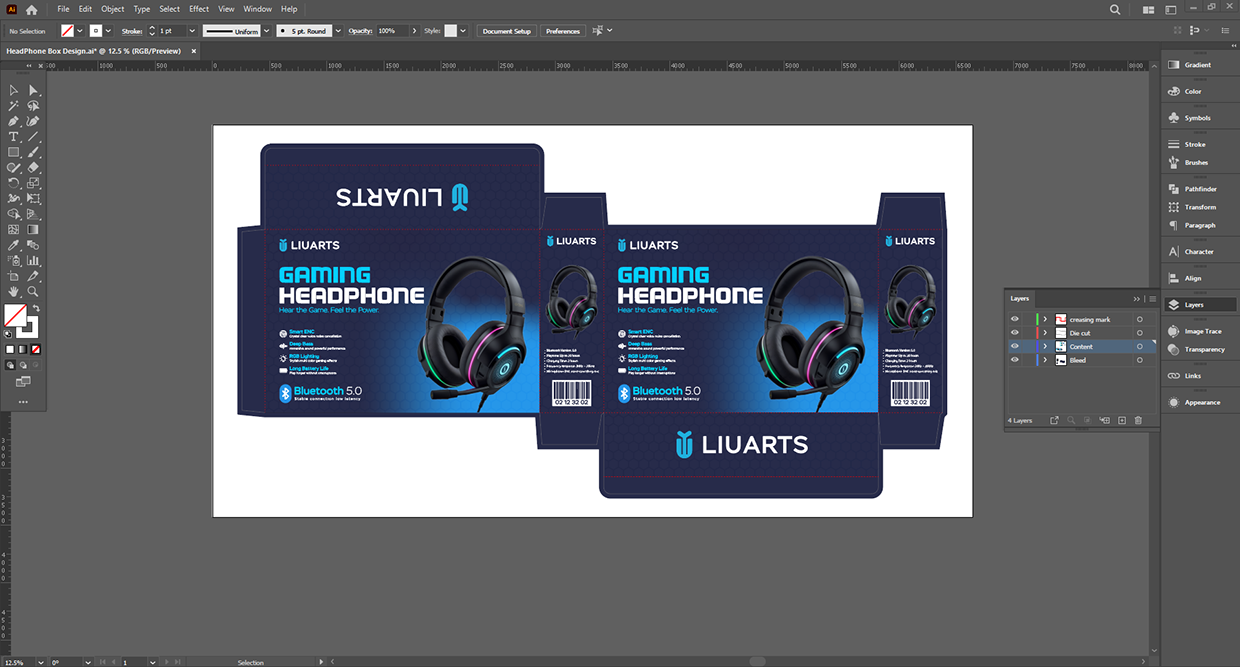Open the Transparency panel
This screenshot has height=667, width=1240.
coord(1198,349)
